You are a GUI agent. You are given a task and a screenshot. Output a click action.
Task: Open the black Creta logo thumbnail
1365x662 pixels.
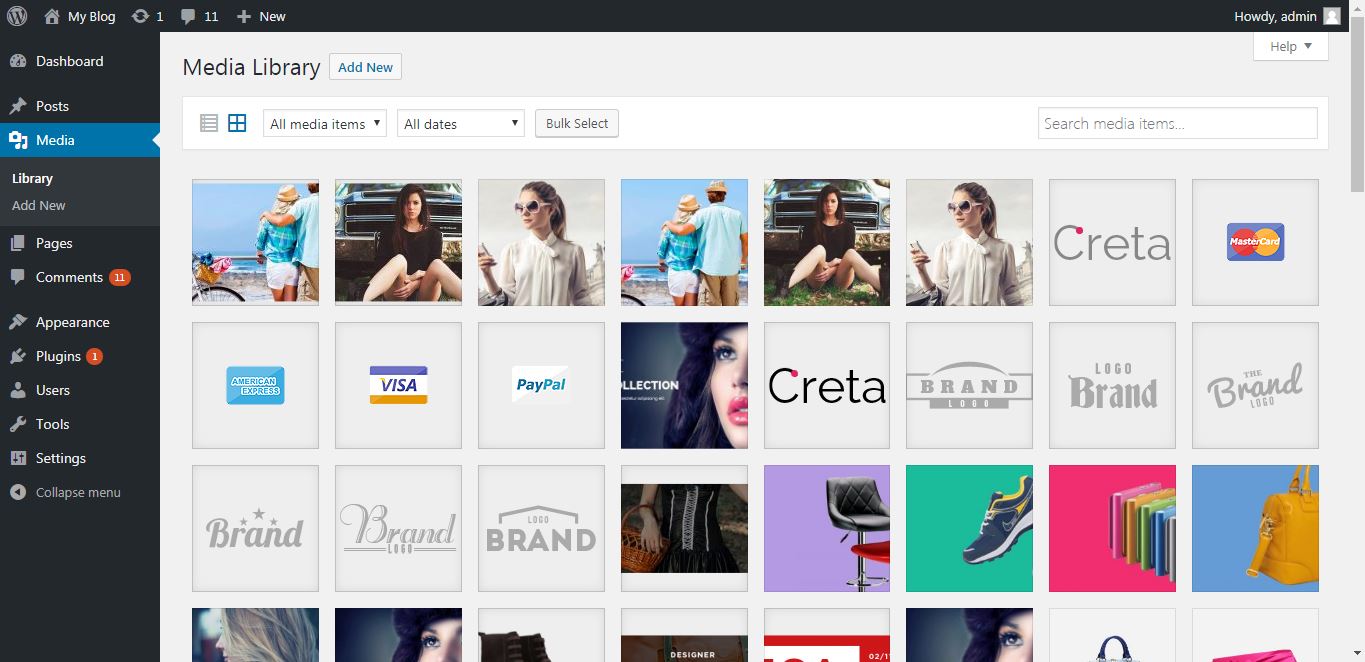826,385
